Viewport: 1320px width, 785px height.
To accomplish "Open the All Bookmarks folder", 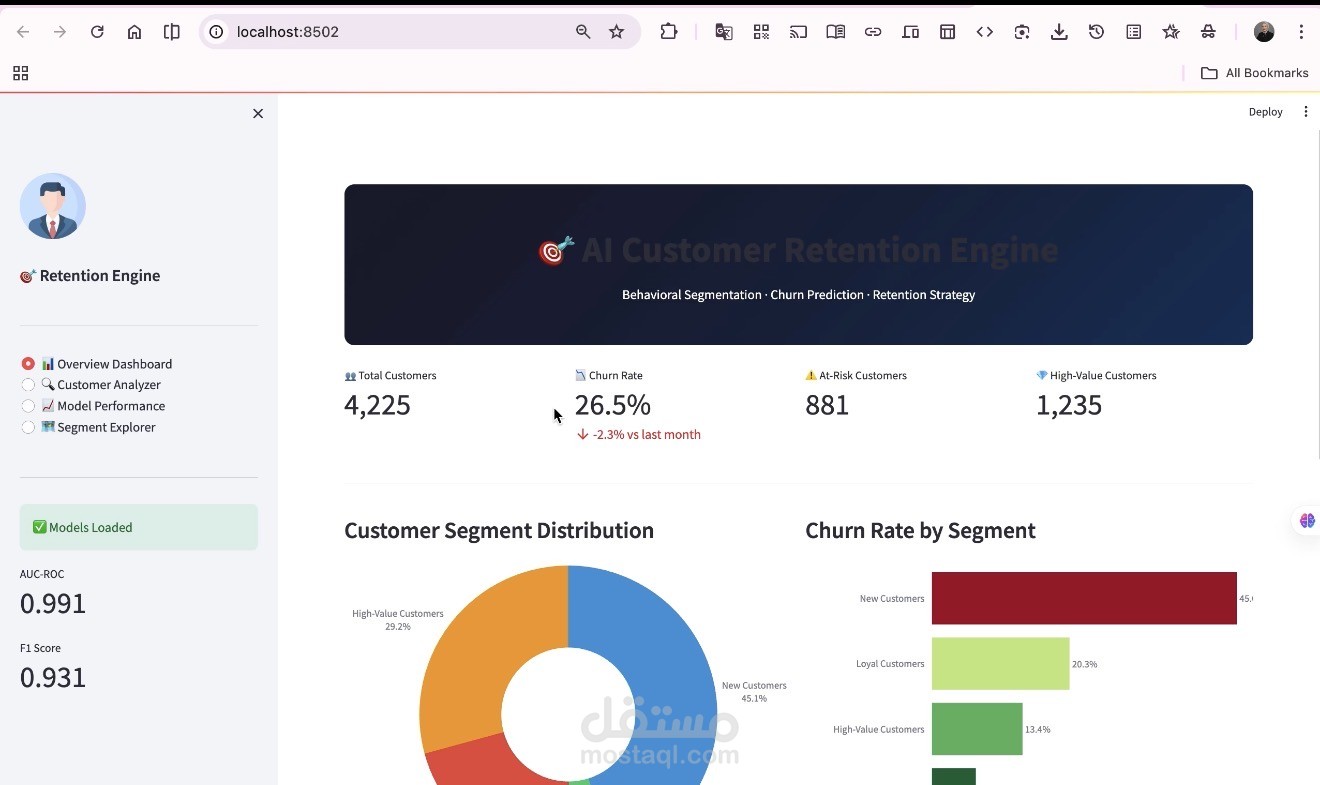I will click(1254, 73).
